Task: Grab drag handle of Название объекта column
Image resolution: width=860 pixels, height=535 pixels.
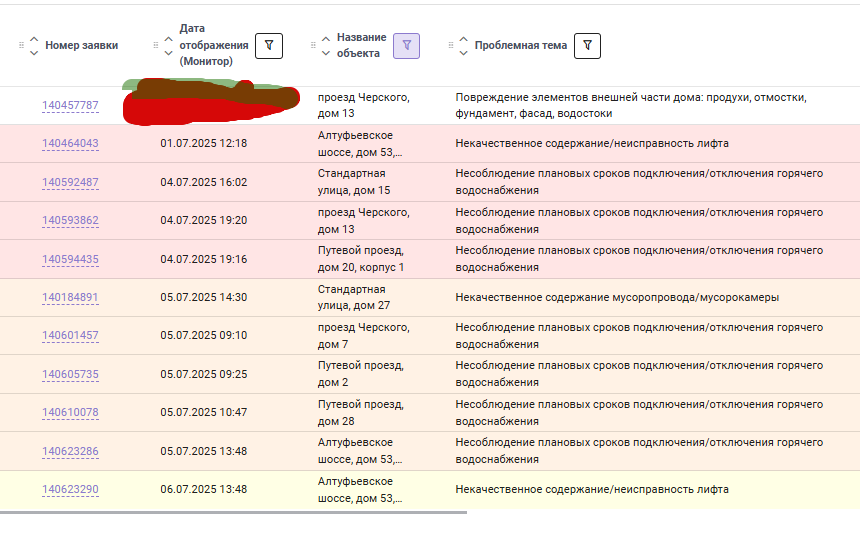Action: pyautogui.click(x=313, y=46)
